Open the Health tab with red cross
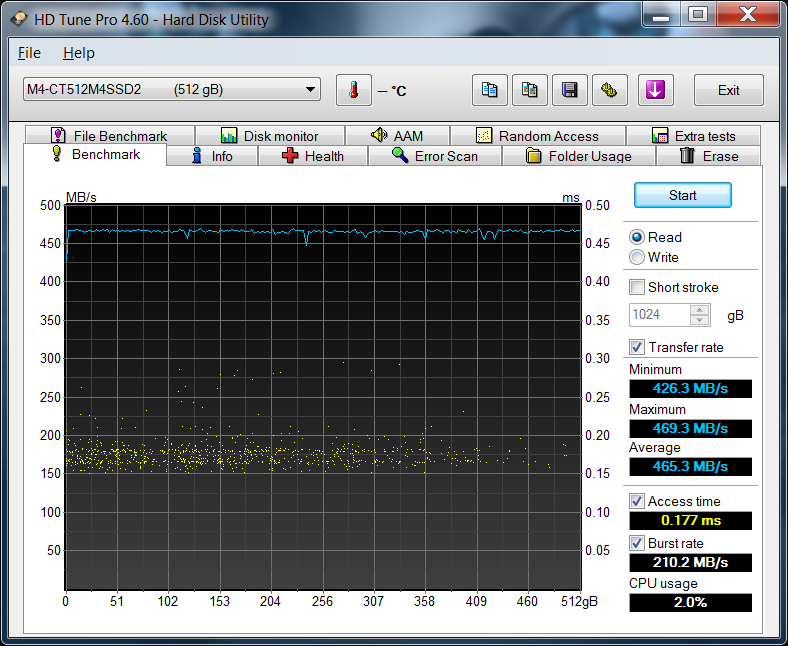Viewport: 788px width, 646px height. pos(312,156)
